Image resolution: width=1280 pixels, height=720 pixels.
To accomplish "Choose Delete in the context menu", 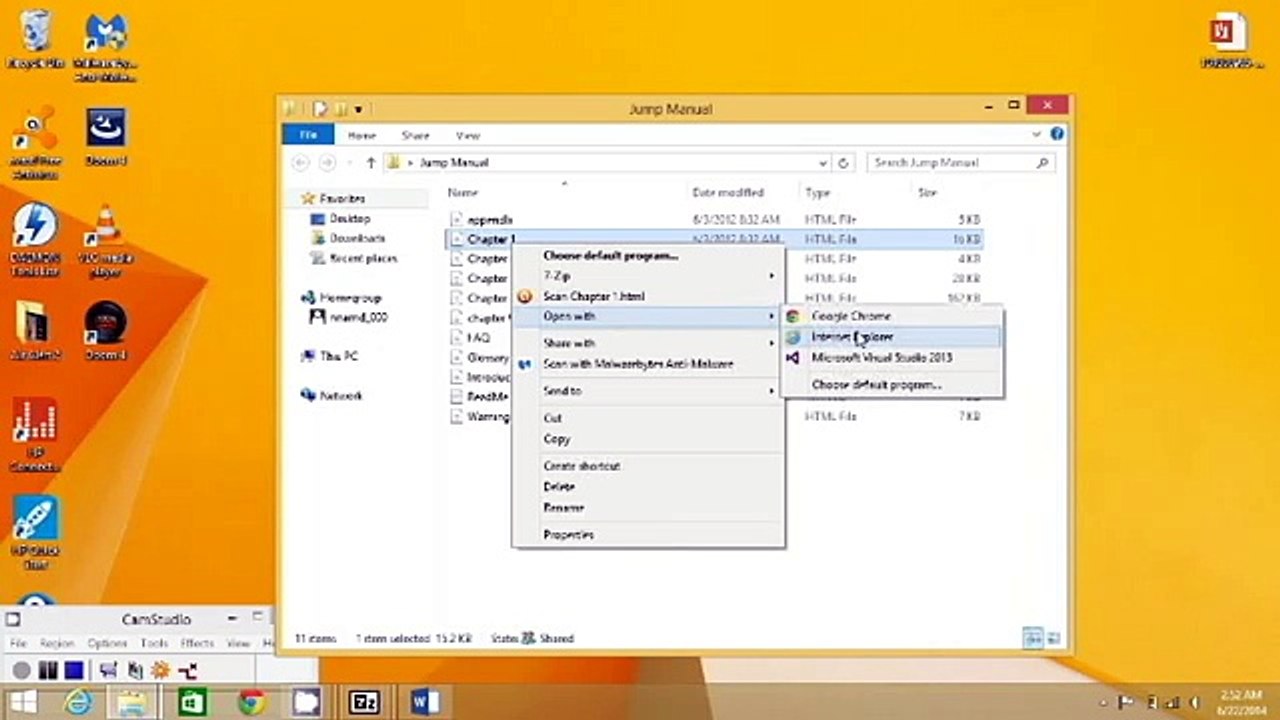I will 648,487.
